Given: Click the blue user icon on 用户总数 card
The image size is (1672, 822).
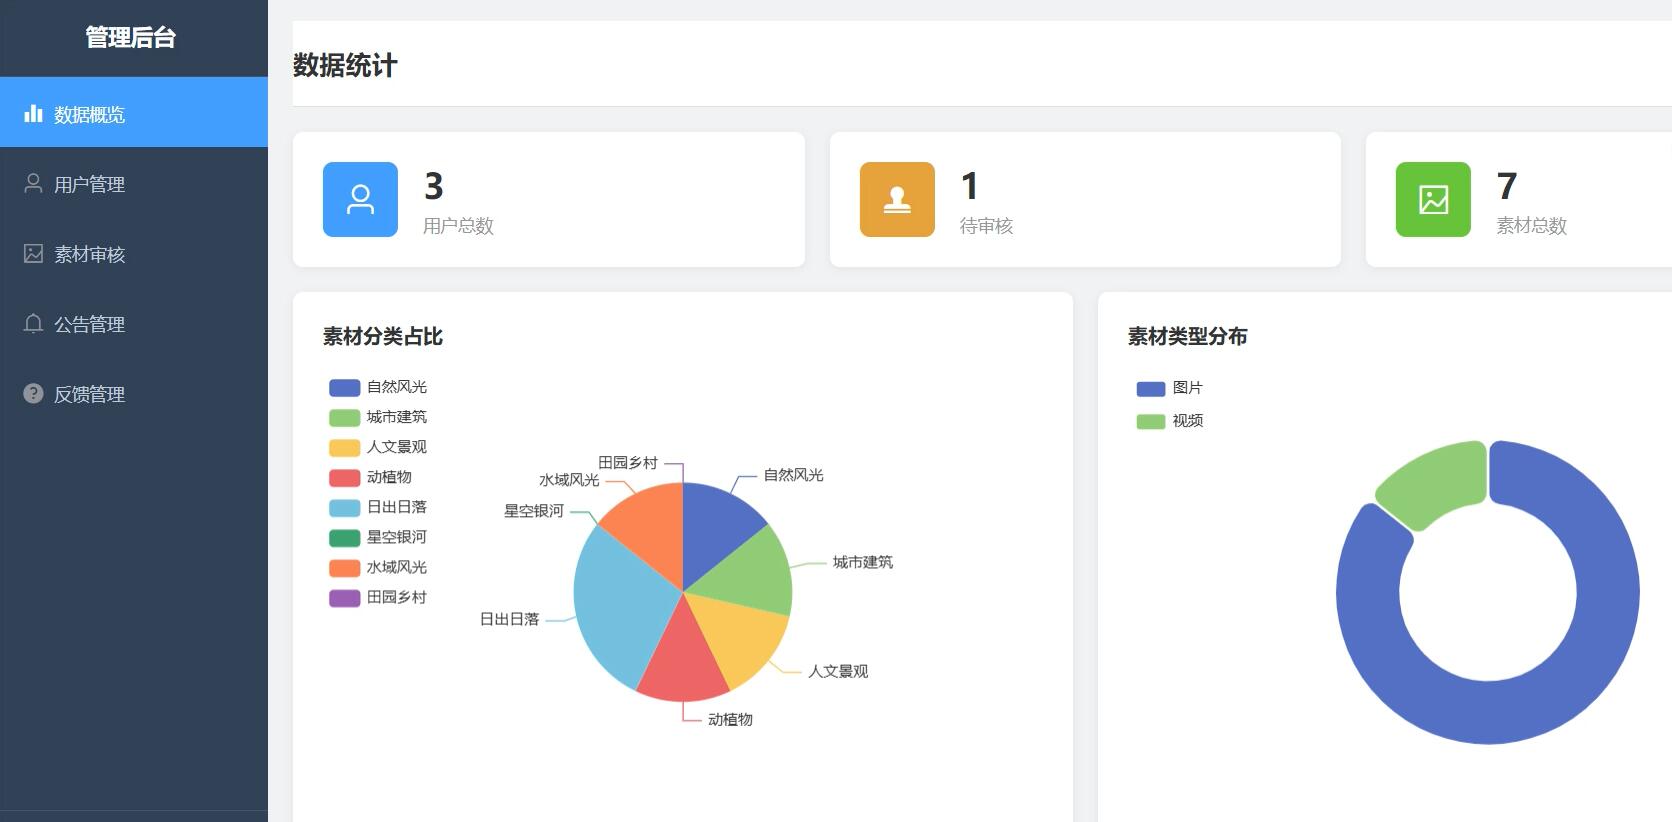Looking at the screenshot, I should [360, 199].
